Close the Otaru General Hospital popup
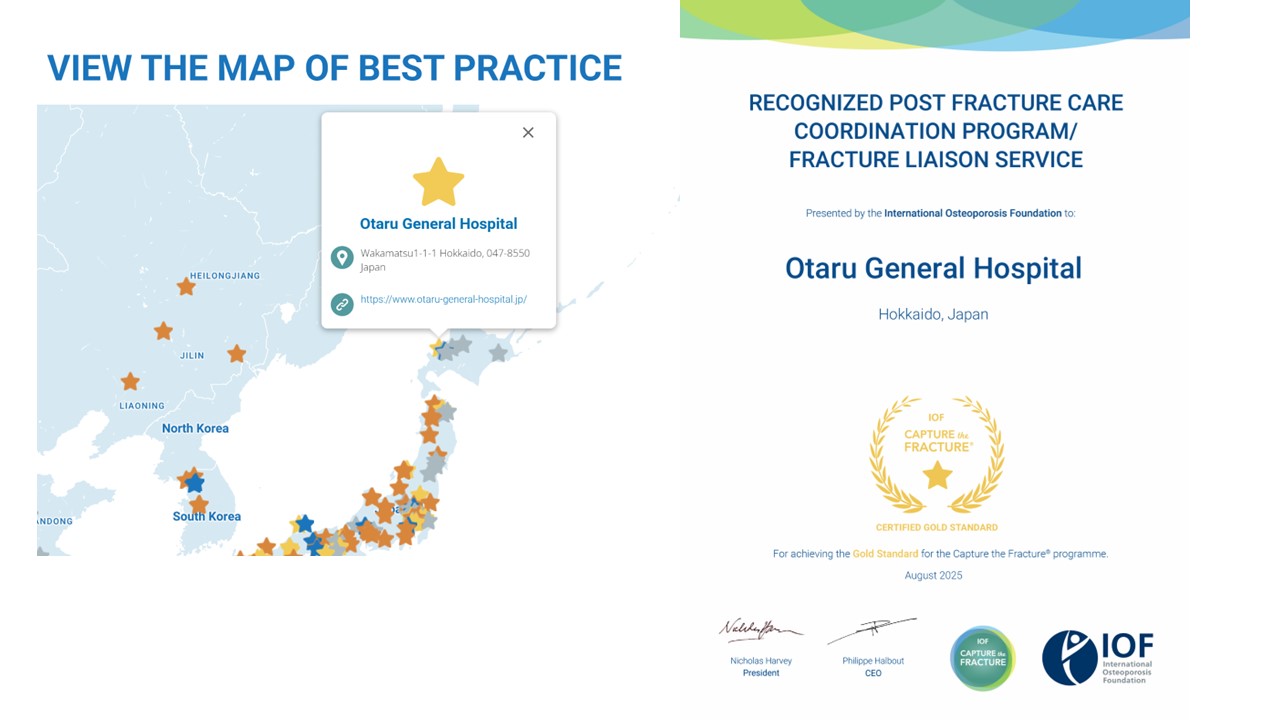 point(528,133)
